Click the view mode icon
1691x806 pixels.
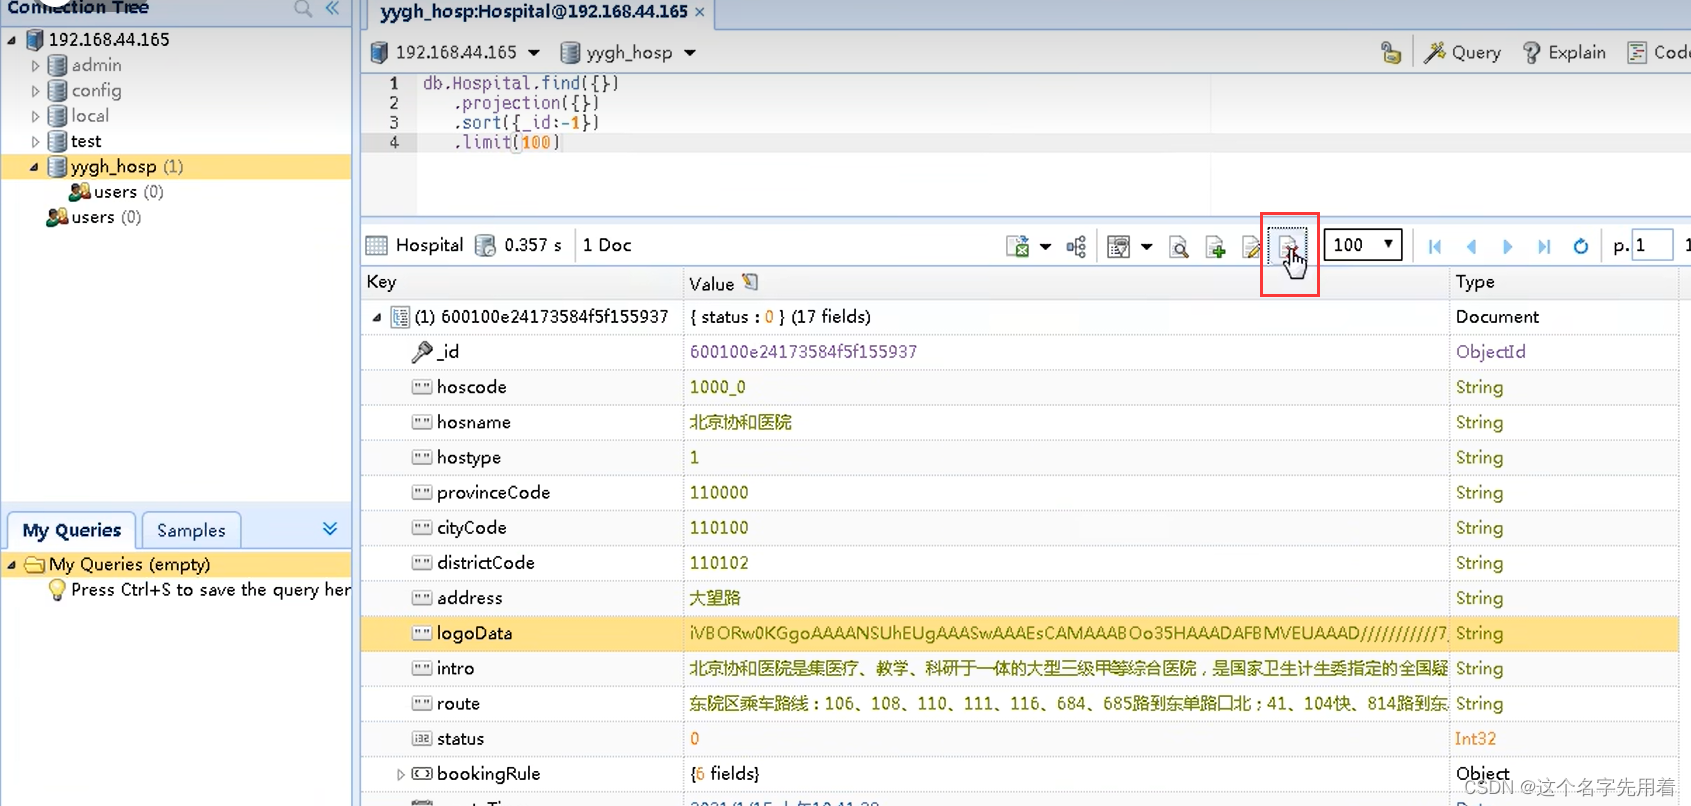1119,246
